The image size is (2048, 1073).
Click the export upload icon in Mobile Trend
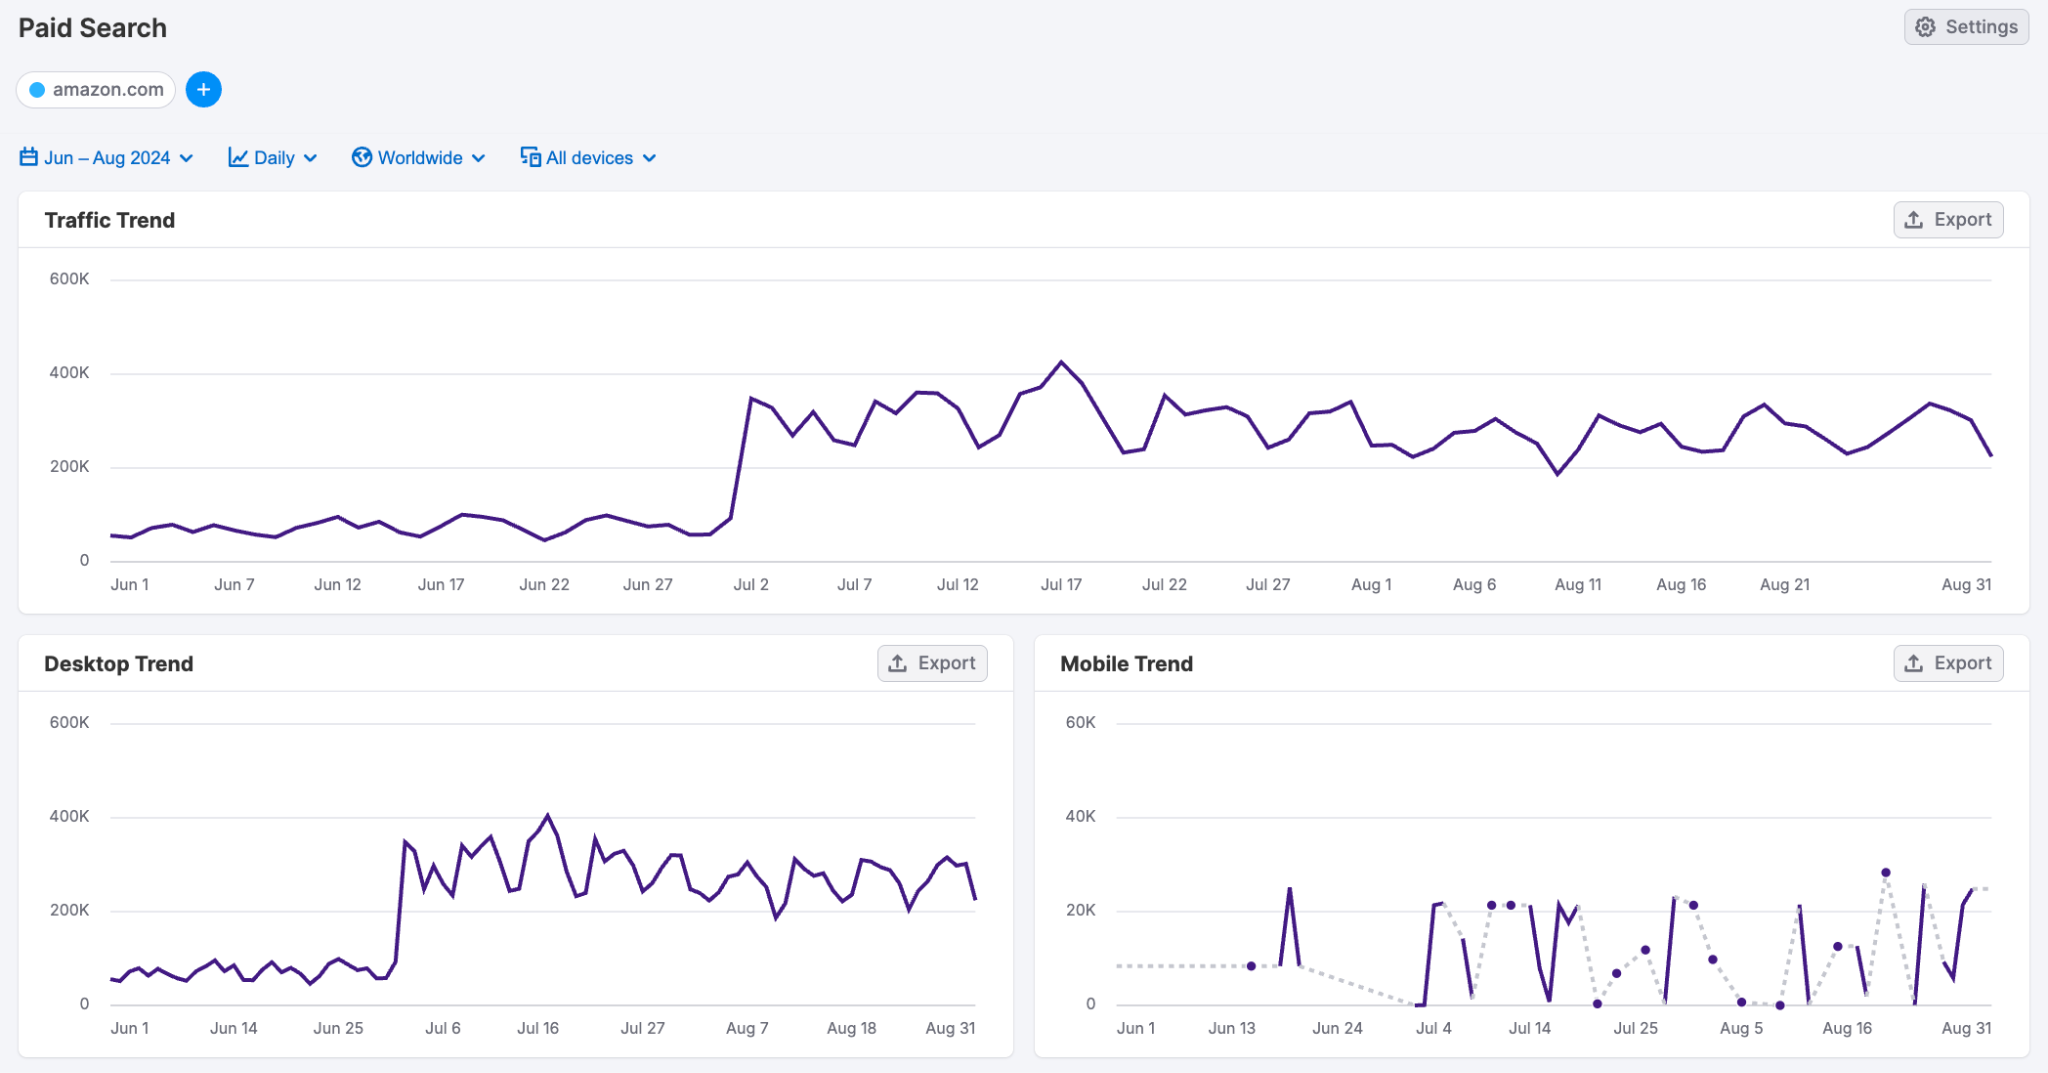point(1915,662)
